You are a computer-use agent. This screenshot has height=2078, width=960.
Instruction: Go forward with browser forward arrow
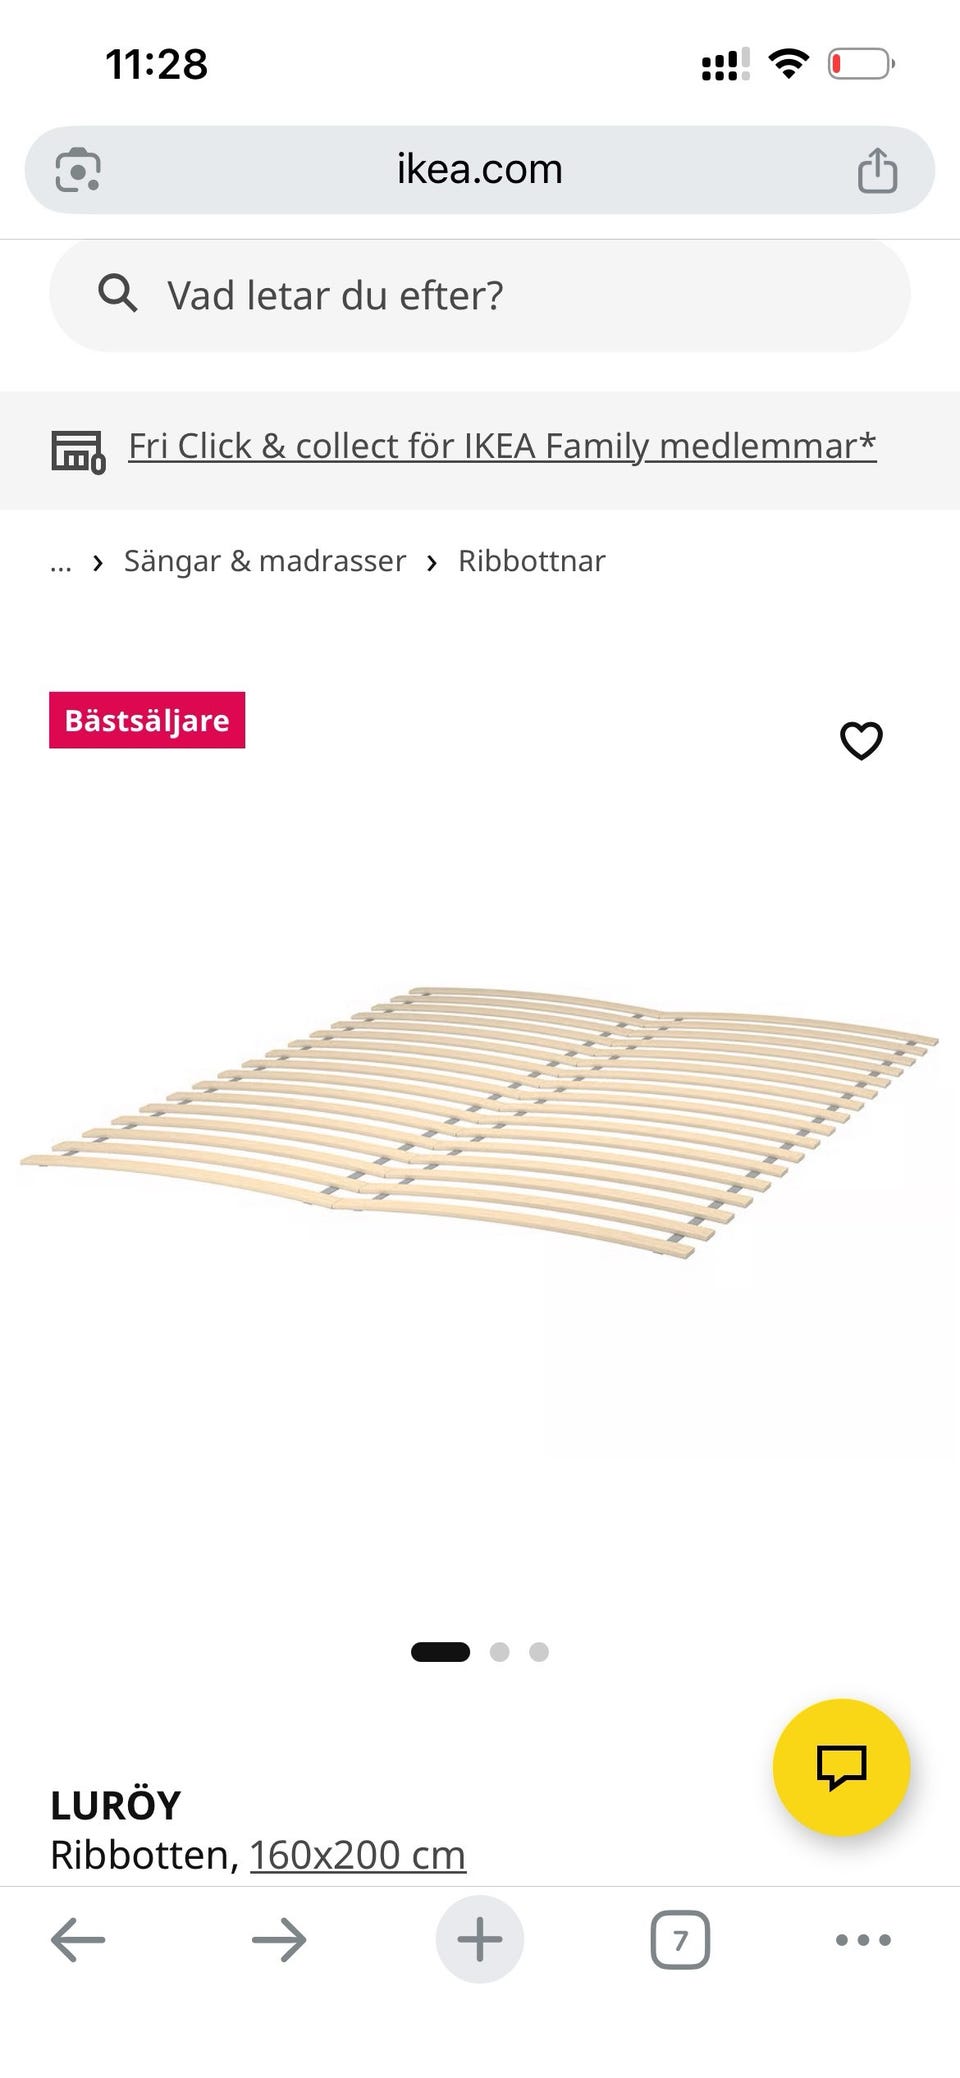tap(279, 1940)
